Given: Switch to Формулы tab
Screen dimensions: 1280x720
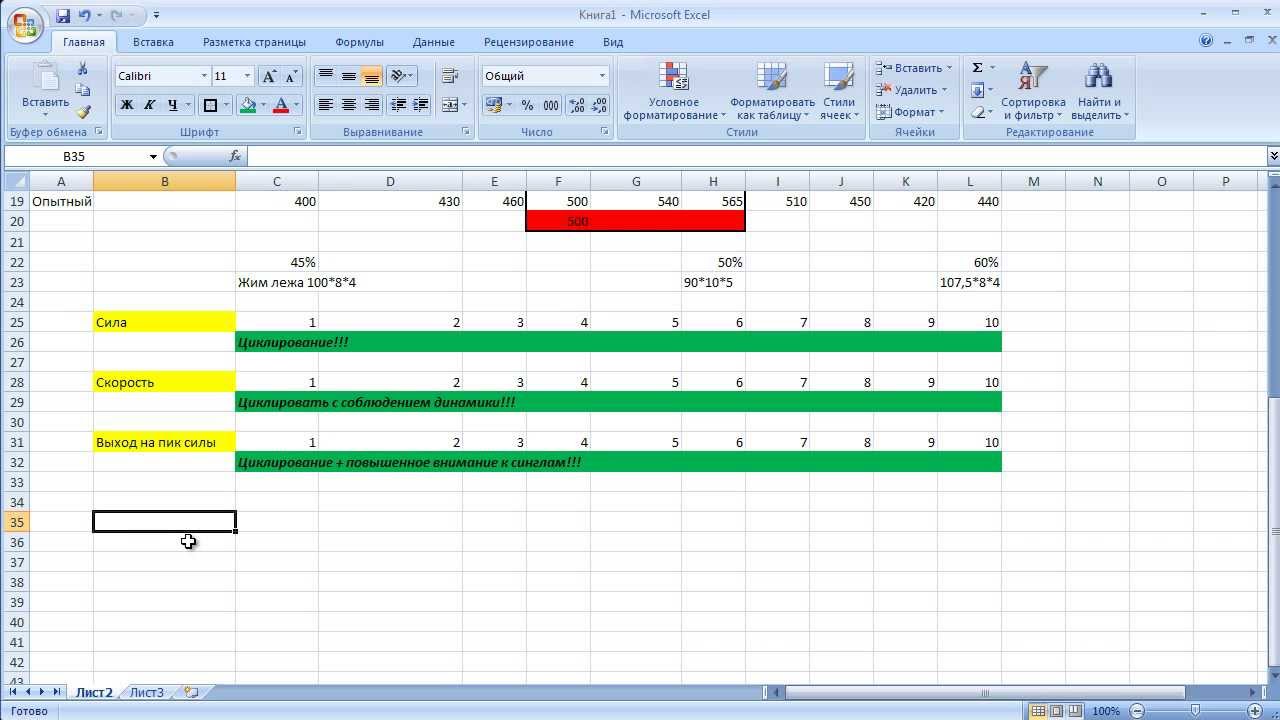Looking at the screenshot, I should [x=359, y=42].
